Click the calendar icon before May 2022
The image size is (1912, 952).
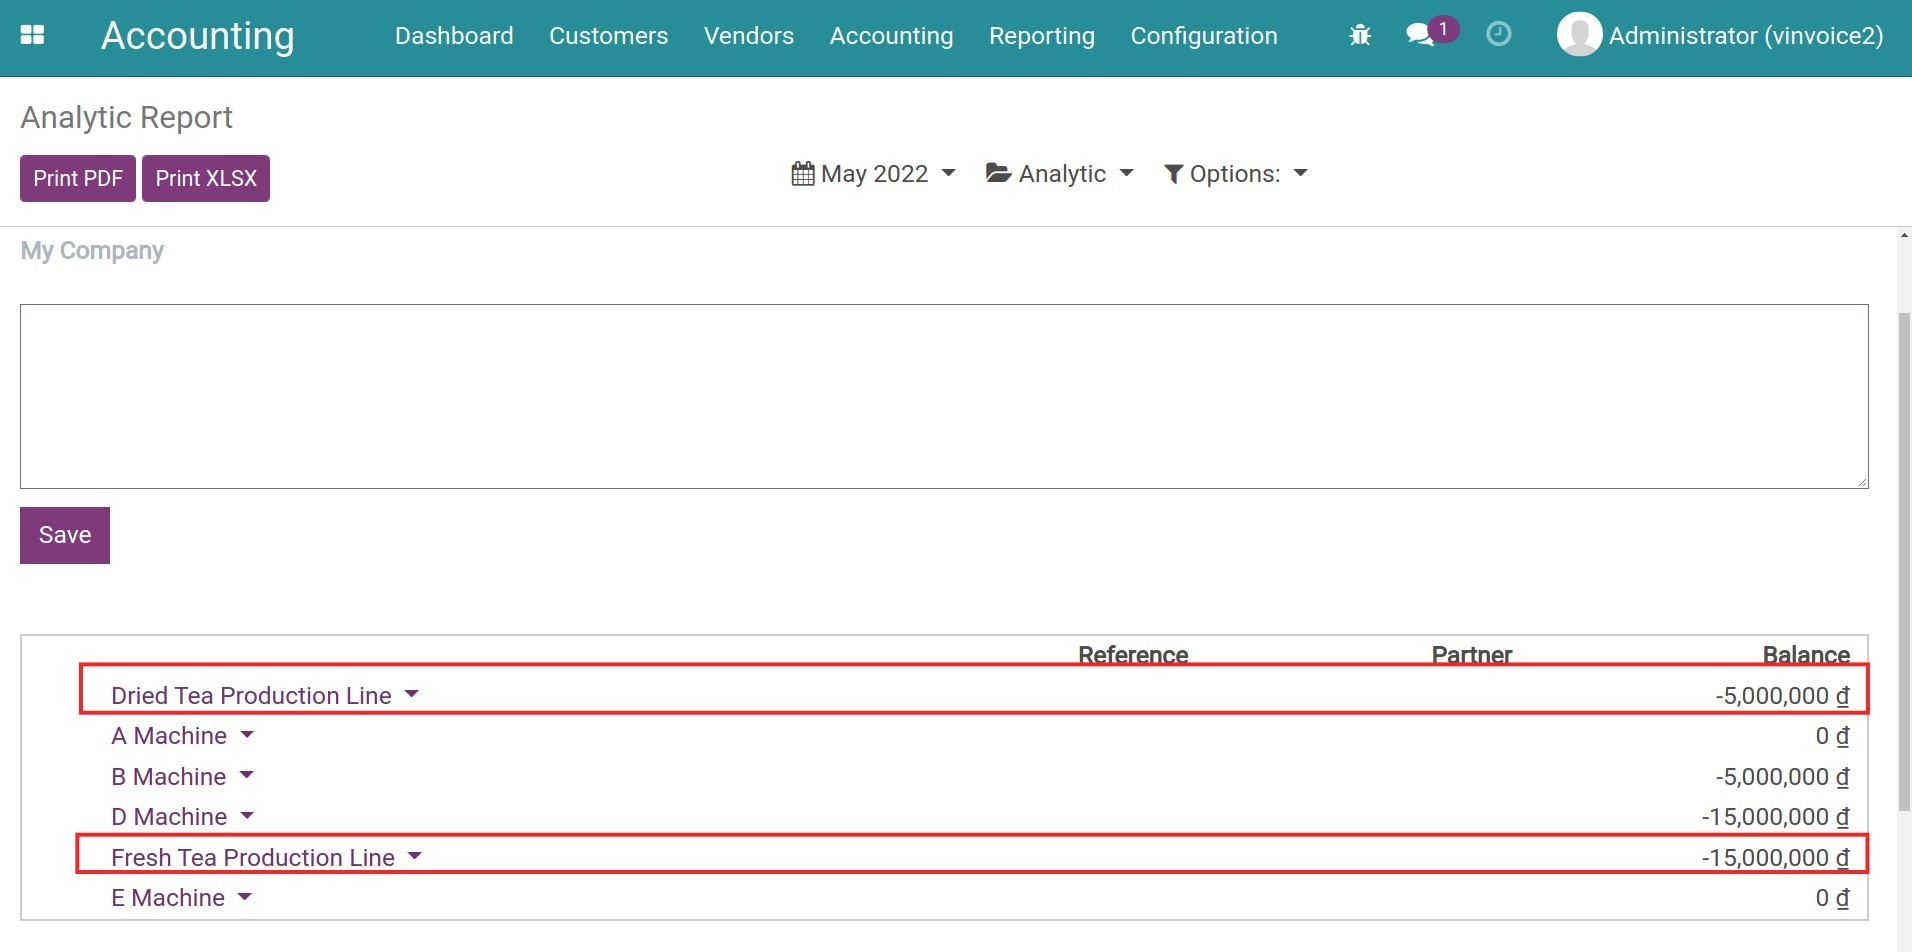pyautogui.click(x=804, y=172)
